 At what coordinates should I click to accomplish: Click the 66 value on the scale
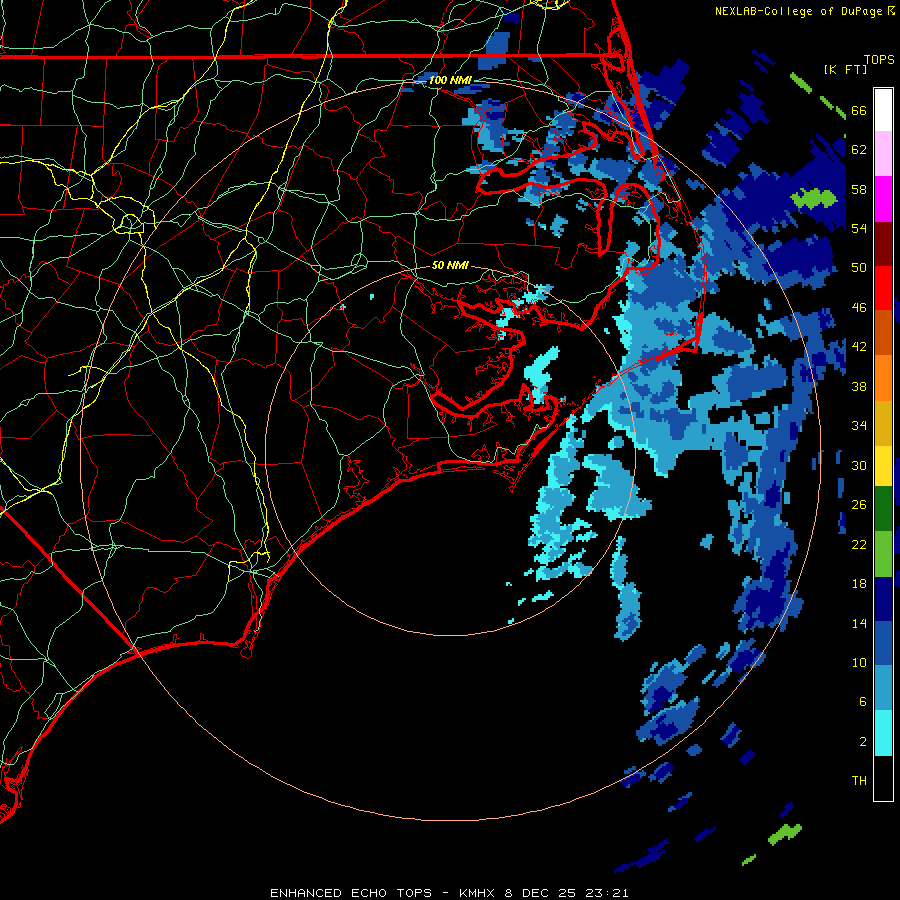coord(859,110)
